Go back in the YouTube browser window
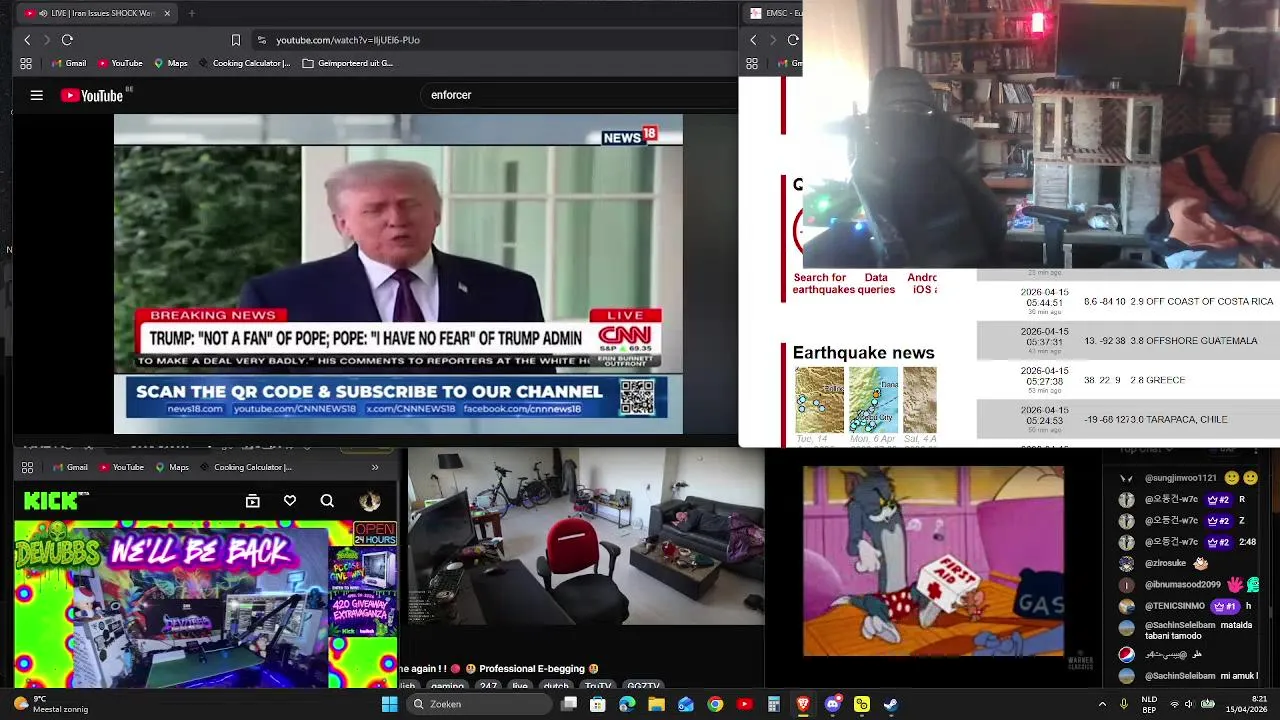The image size is (1280, 720). [27, 40]
